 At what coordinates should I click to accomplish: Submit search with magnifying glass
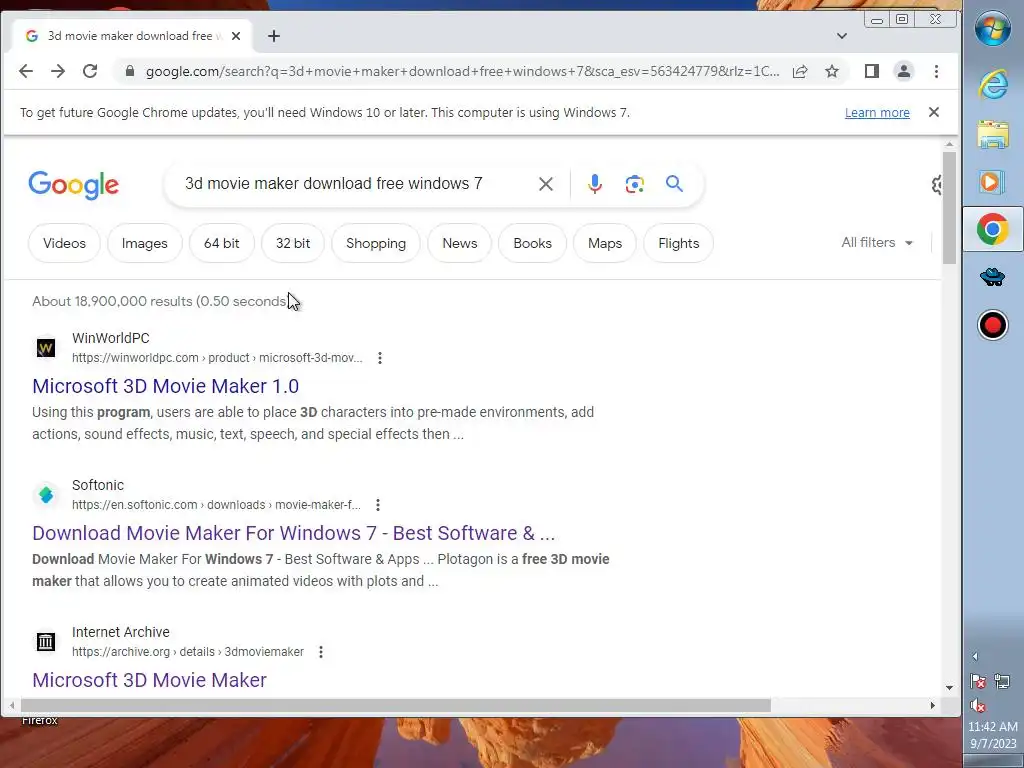675,184
